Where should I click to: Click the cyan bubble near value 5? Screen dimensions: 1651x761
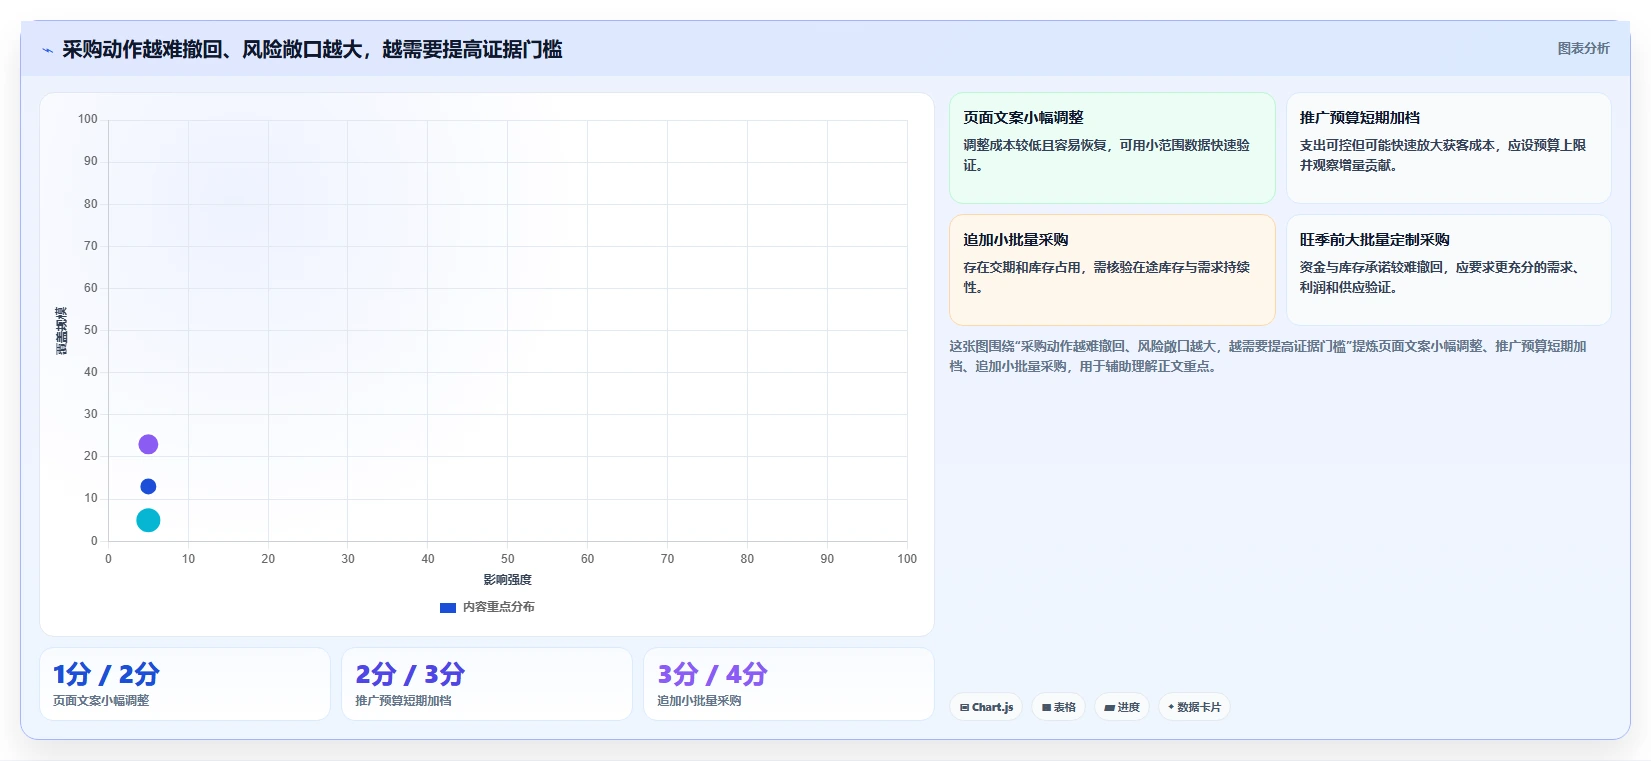[x=148, y=520]
